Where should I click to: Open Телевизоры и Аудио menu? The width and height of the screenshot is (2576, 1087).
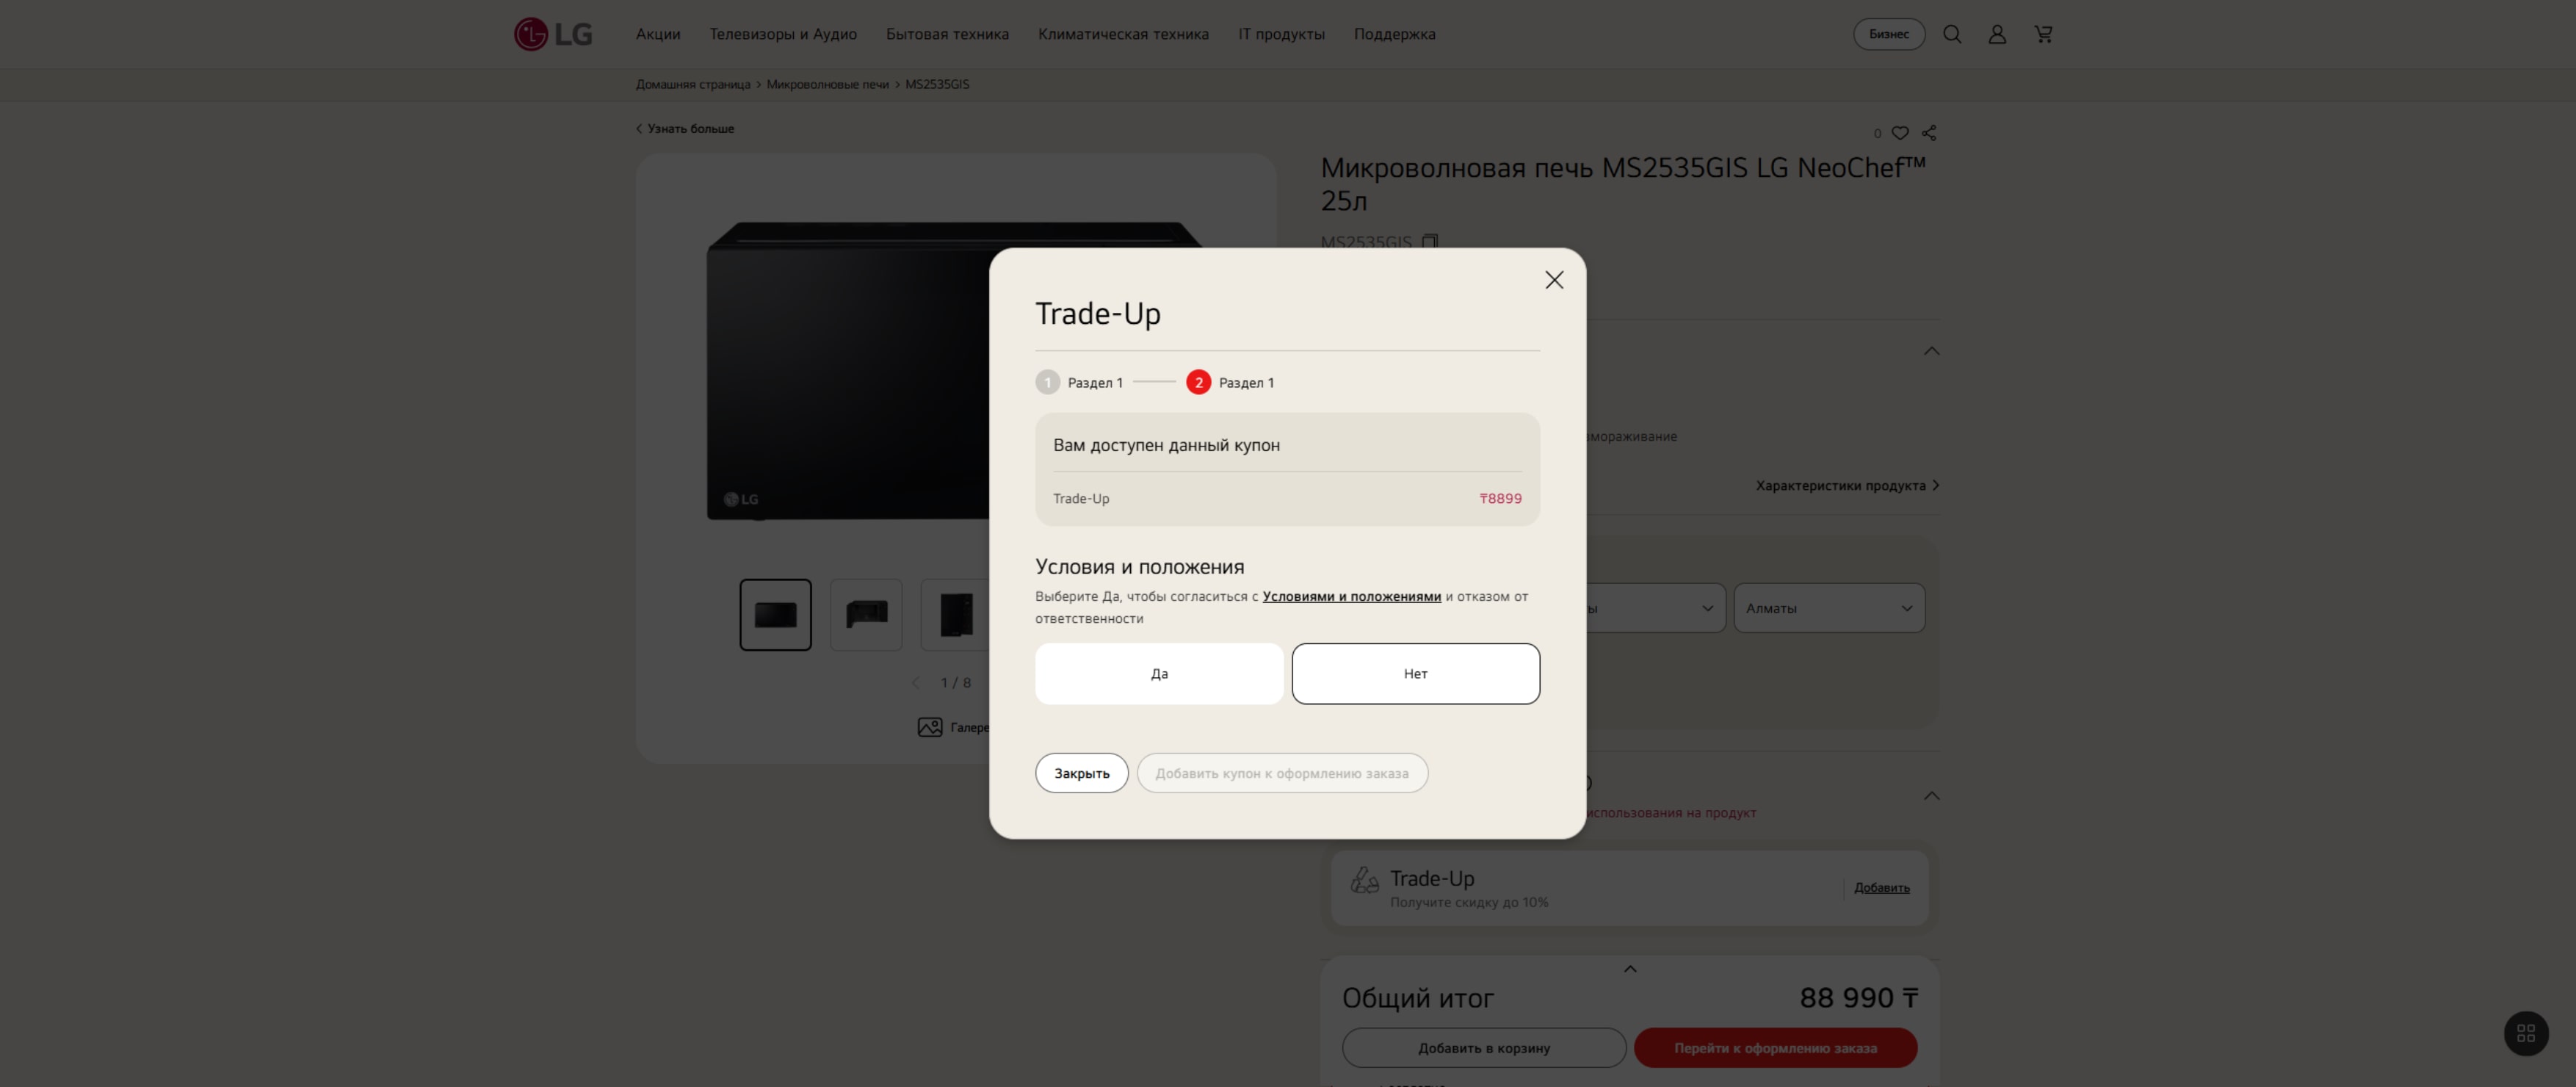point(783,34)
